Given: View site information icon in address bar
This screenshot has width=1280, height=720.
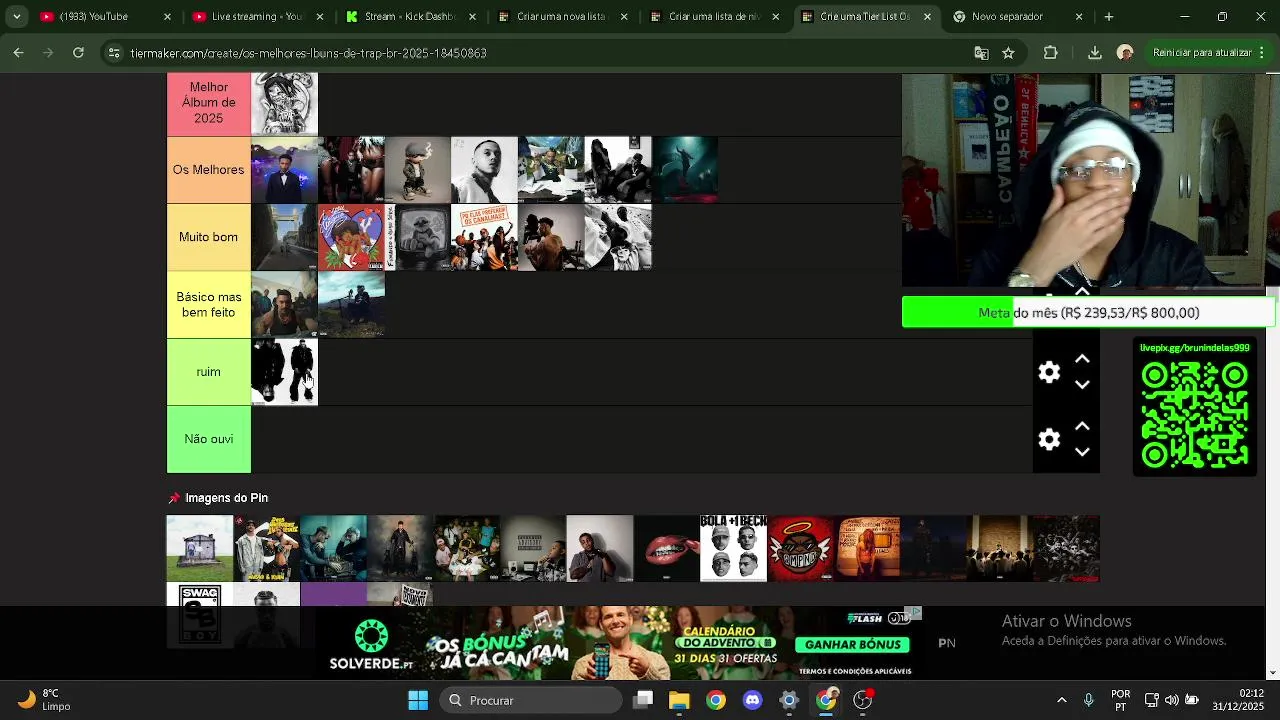Looking at the screenshot, I should click(x=114, y=53).
